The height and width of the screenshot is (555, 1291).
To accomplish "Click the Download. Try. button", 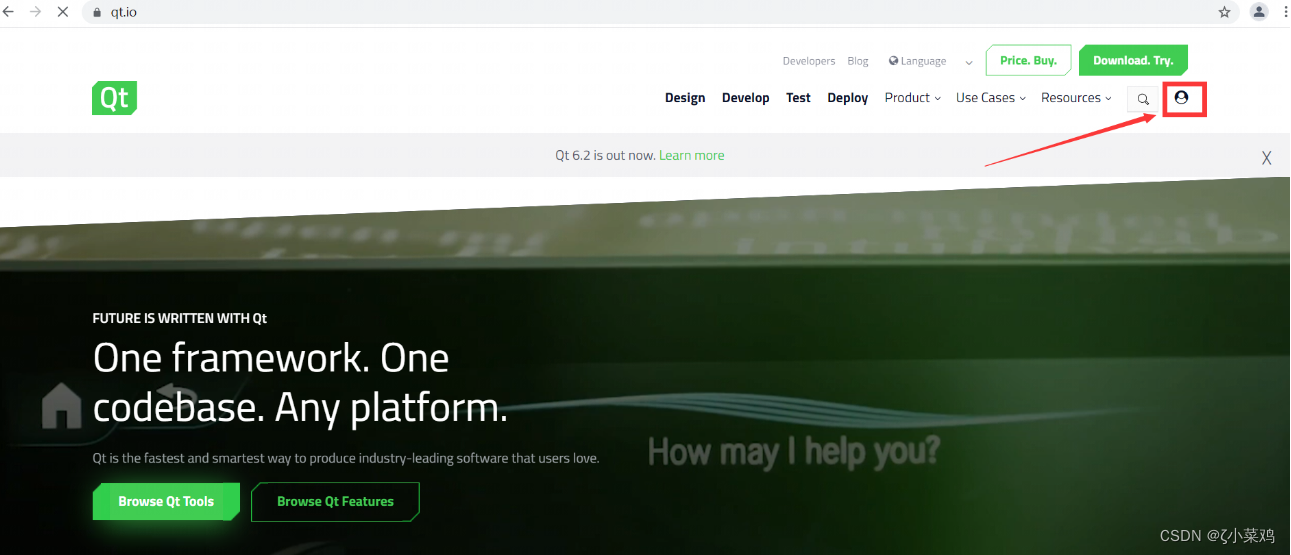I will point(1133,60).
